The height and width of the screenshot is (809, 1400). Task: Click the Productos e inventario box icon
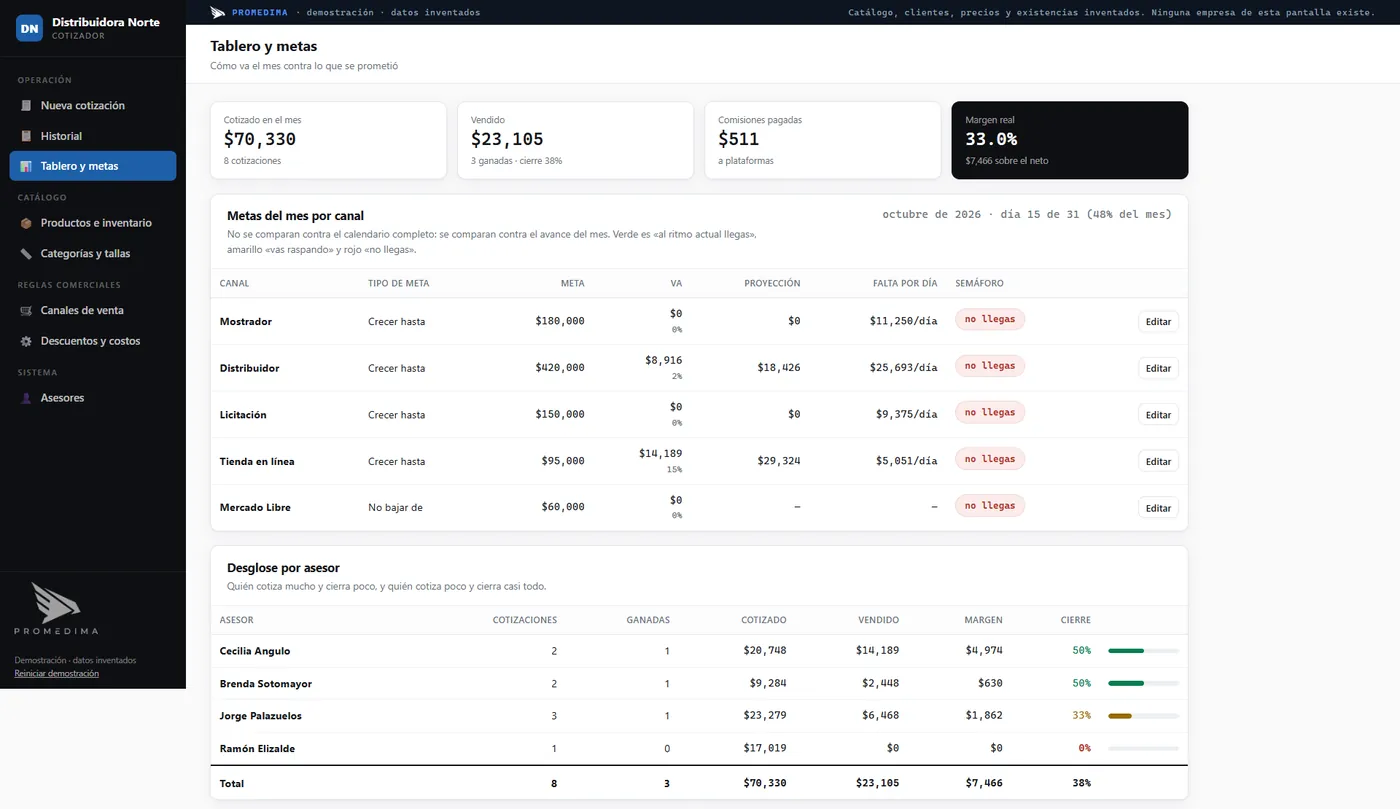[26, 223]
